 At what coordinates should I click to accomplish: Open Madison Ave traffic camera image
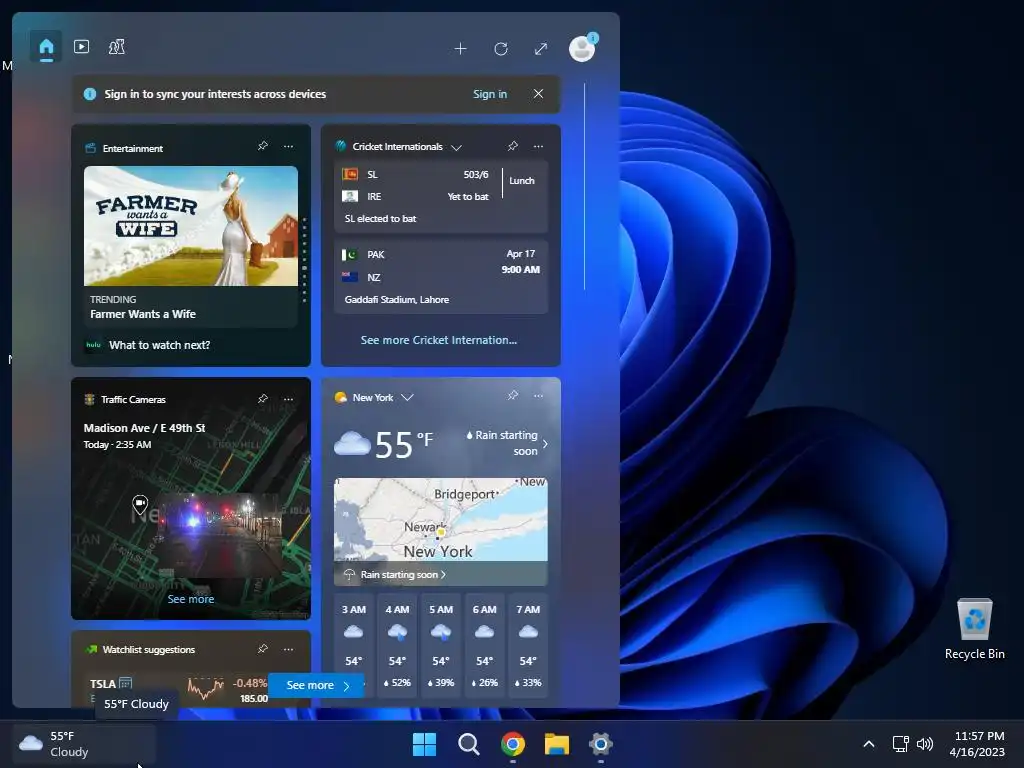point(221,534)
